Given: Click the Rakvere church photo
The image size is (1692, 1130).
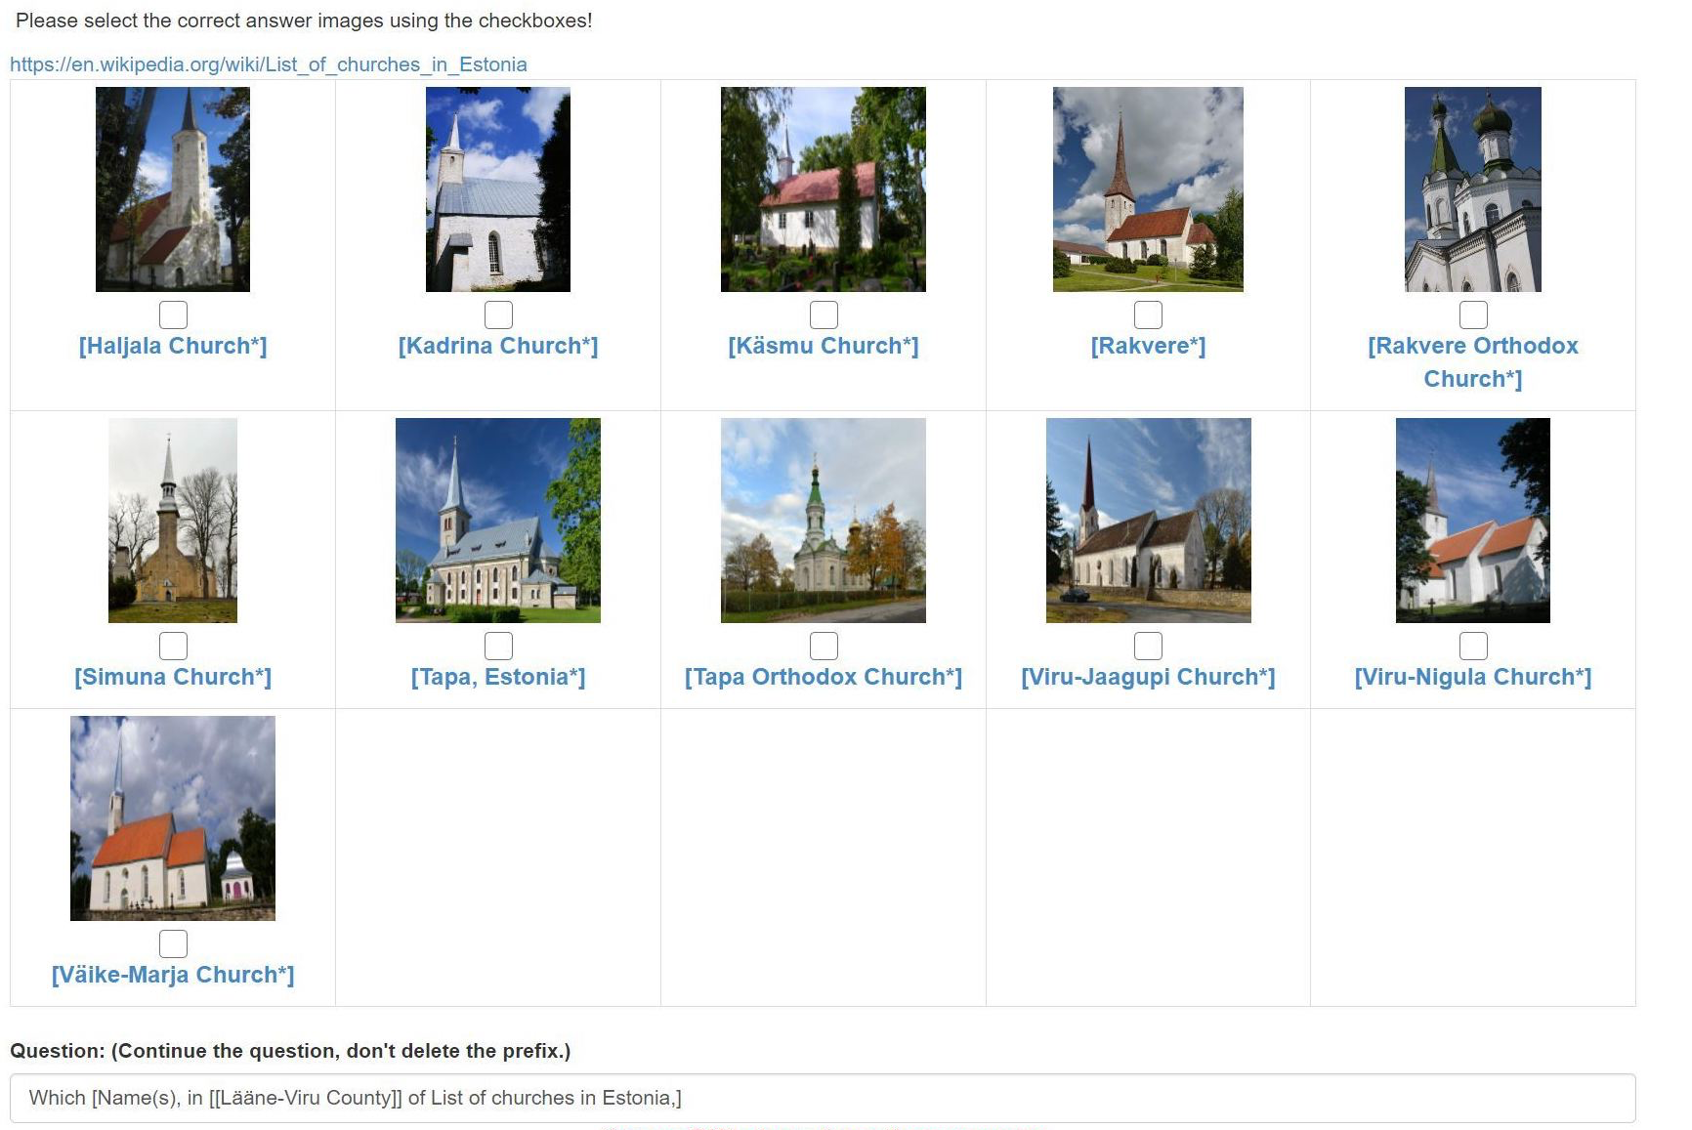Looking at the screenshot, I should click(x=1148, y=190).
